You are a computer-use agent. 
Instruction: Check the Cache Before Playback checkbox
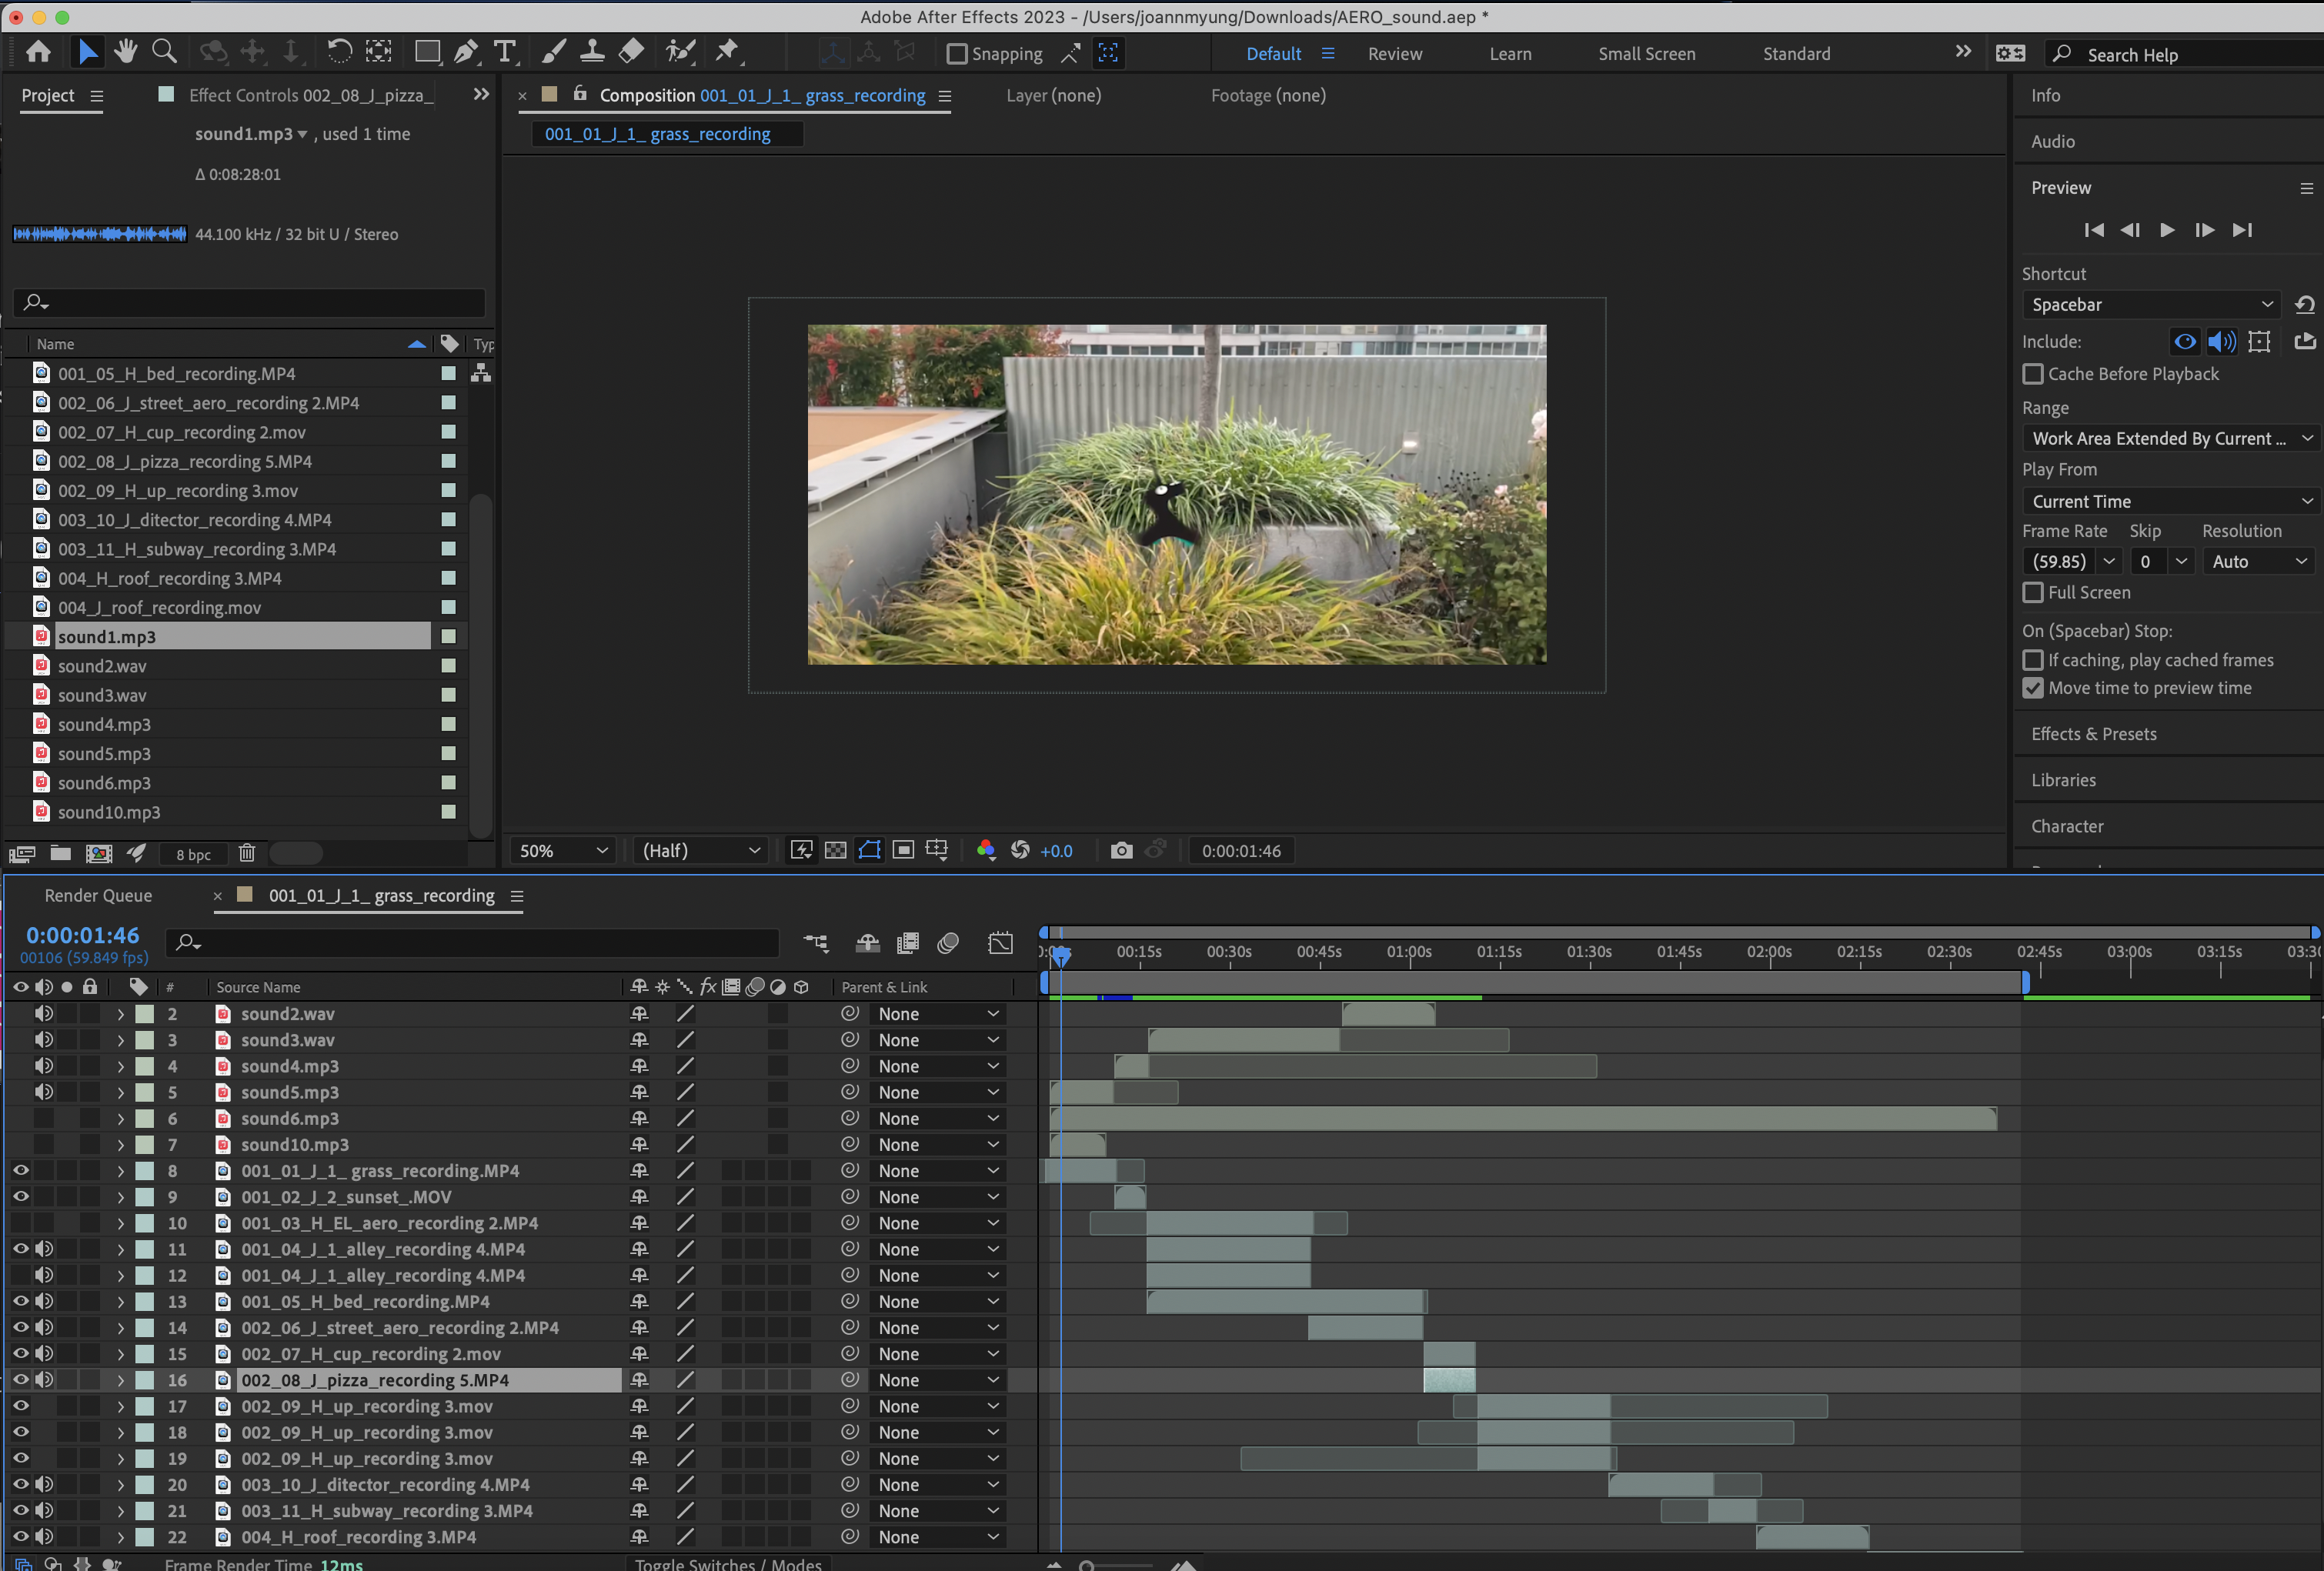[2033, 374]
